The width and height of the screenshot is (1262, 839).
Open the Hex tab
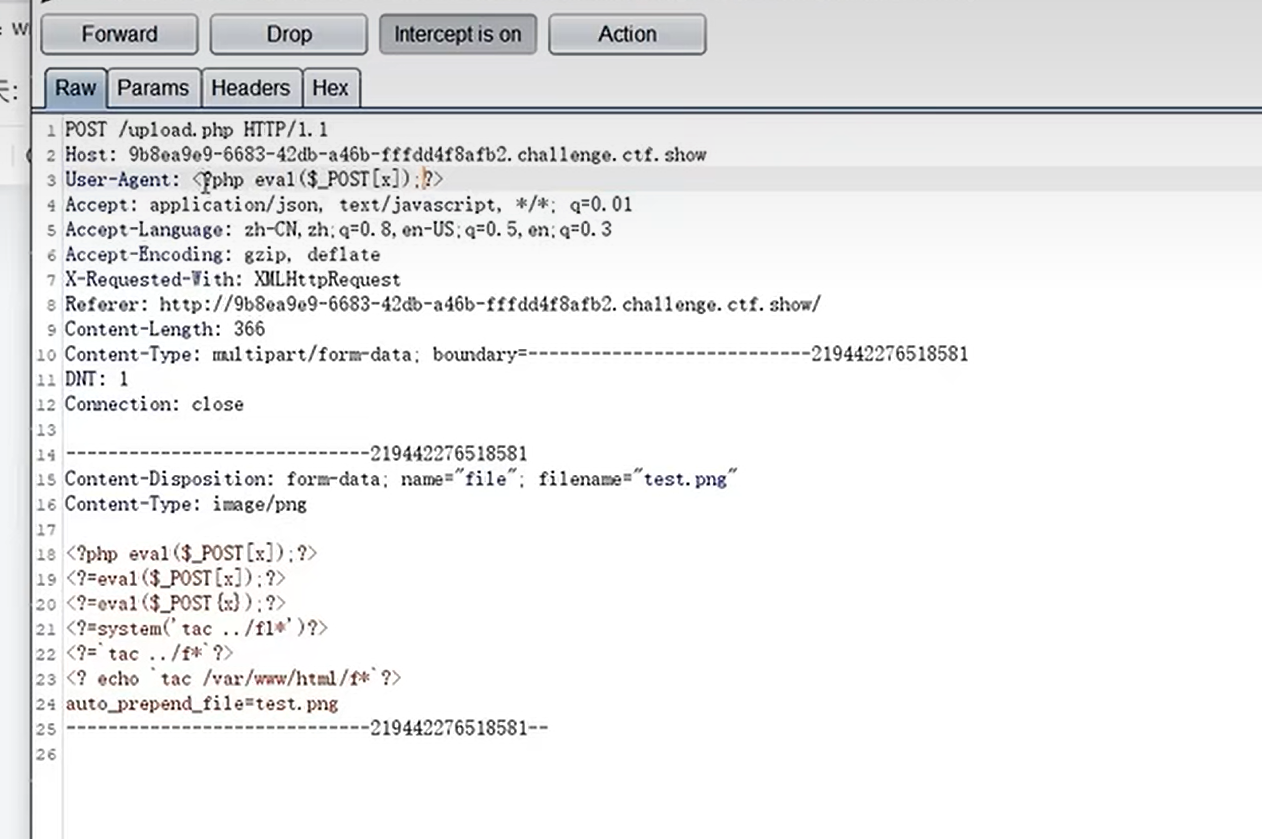(330, 88)
